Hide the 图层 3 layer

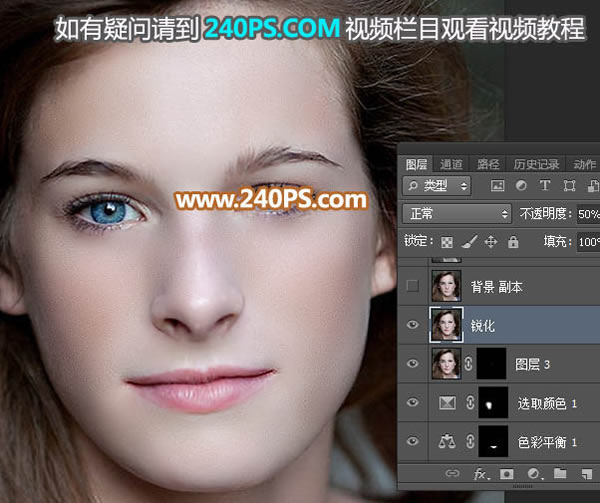(412, 363)
